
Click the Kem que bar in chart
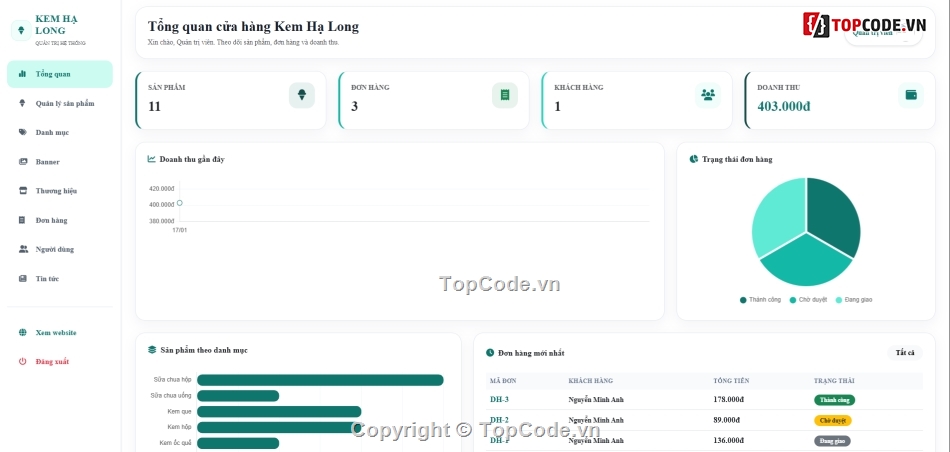coord(279,412)
